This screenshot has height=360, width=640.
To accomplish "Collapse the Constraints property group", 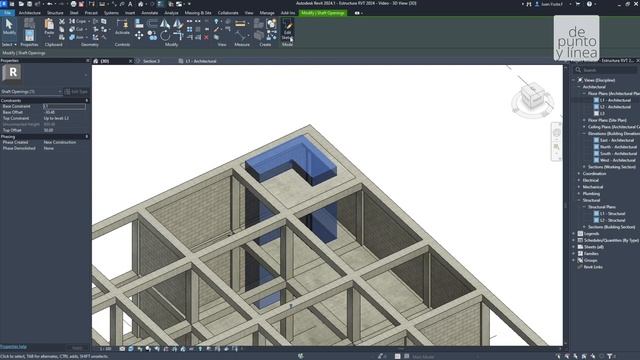I will [x=86, y=100].
